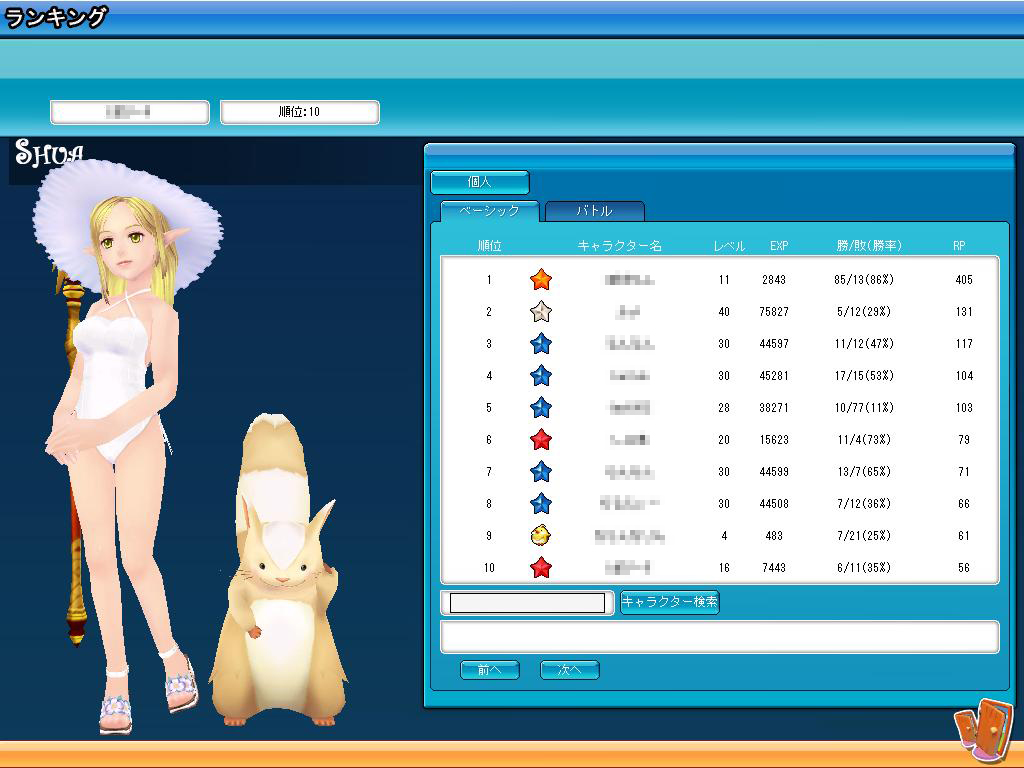Go to next page with 次へ
The image size is (1024, 768).
click(569, 669)
